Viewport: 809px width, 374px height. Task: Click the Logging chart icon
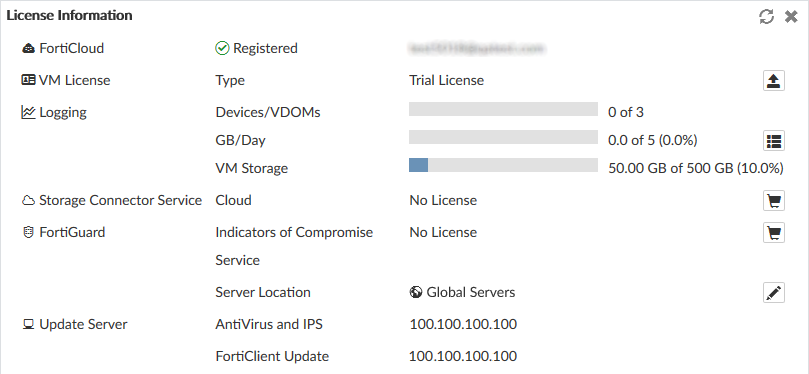[x=28, y=112]
